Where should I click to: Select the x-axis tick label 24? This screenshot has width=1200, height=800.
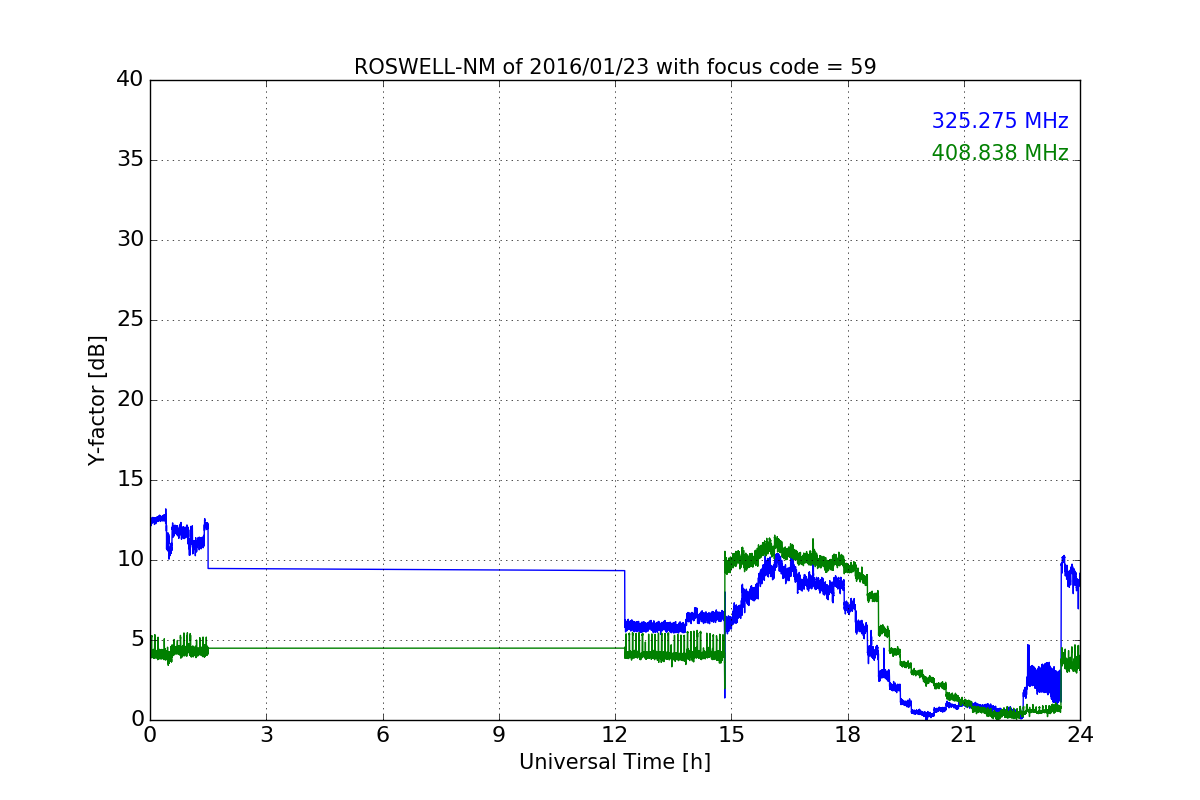(x=1080, y=735)
